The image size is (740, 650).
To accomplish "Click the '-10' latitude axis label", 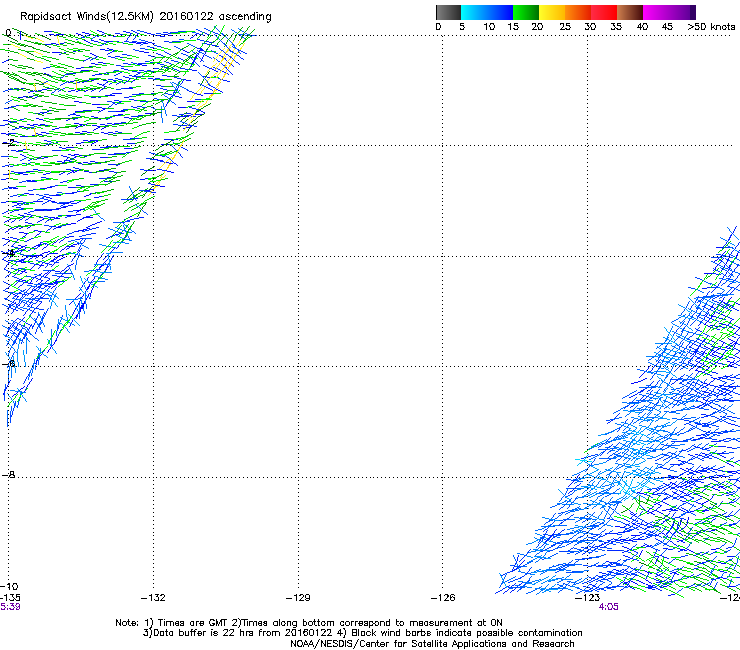I will [9, 586].
